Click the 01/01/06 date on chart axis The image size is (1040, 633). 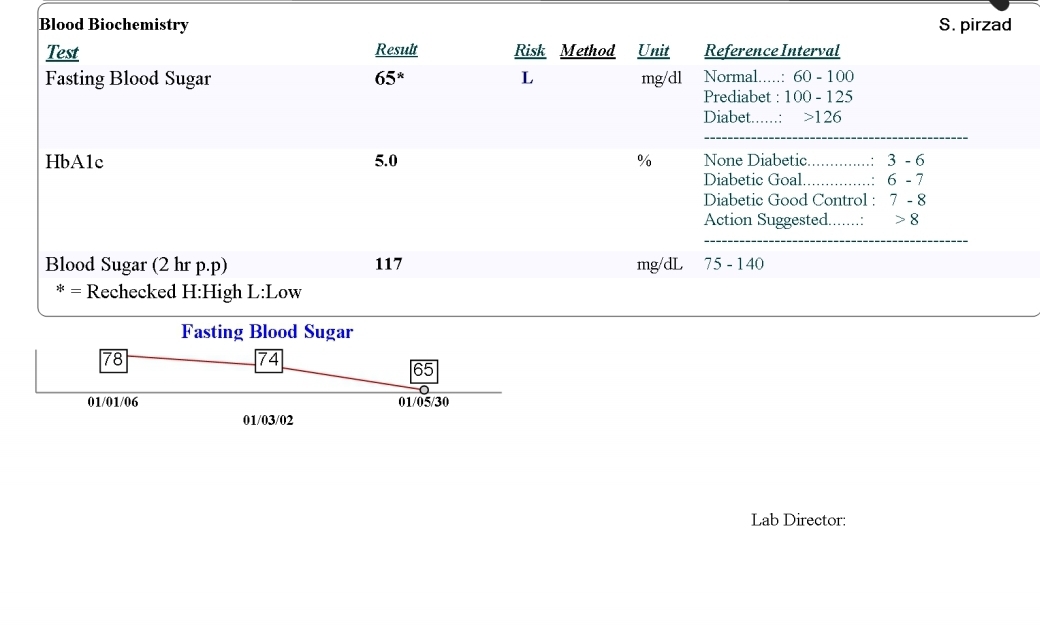[x=113, y=403]
